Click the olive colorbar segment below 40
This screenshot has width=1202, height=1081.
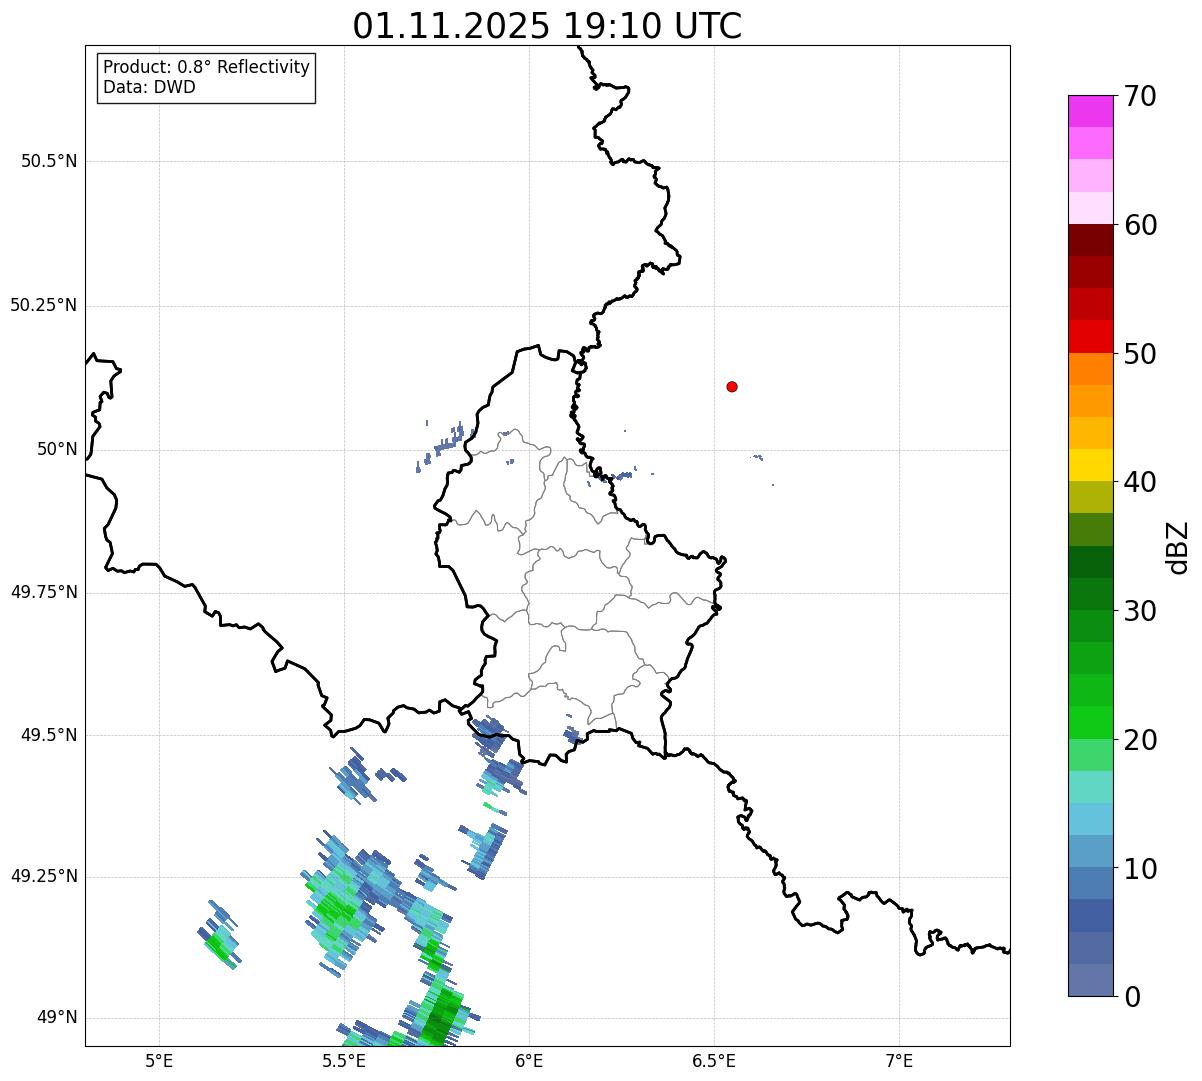coord(1090,497)
